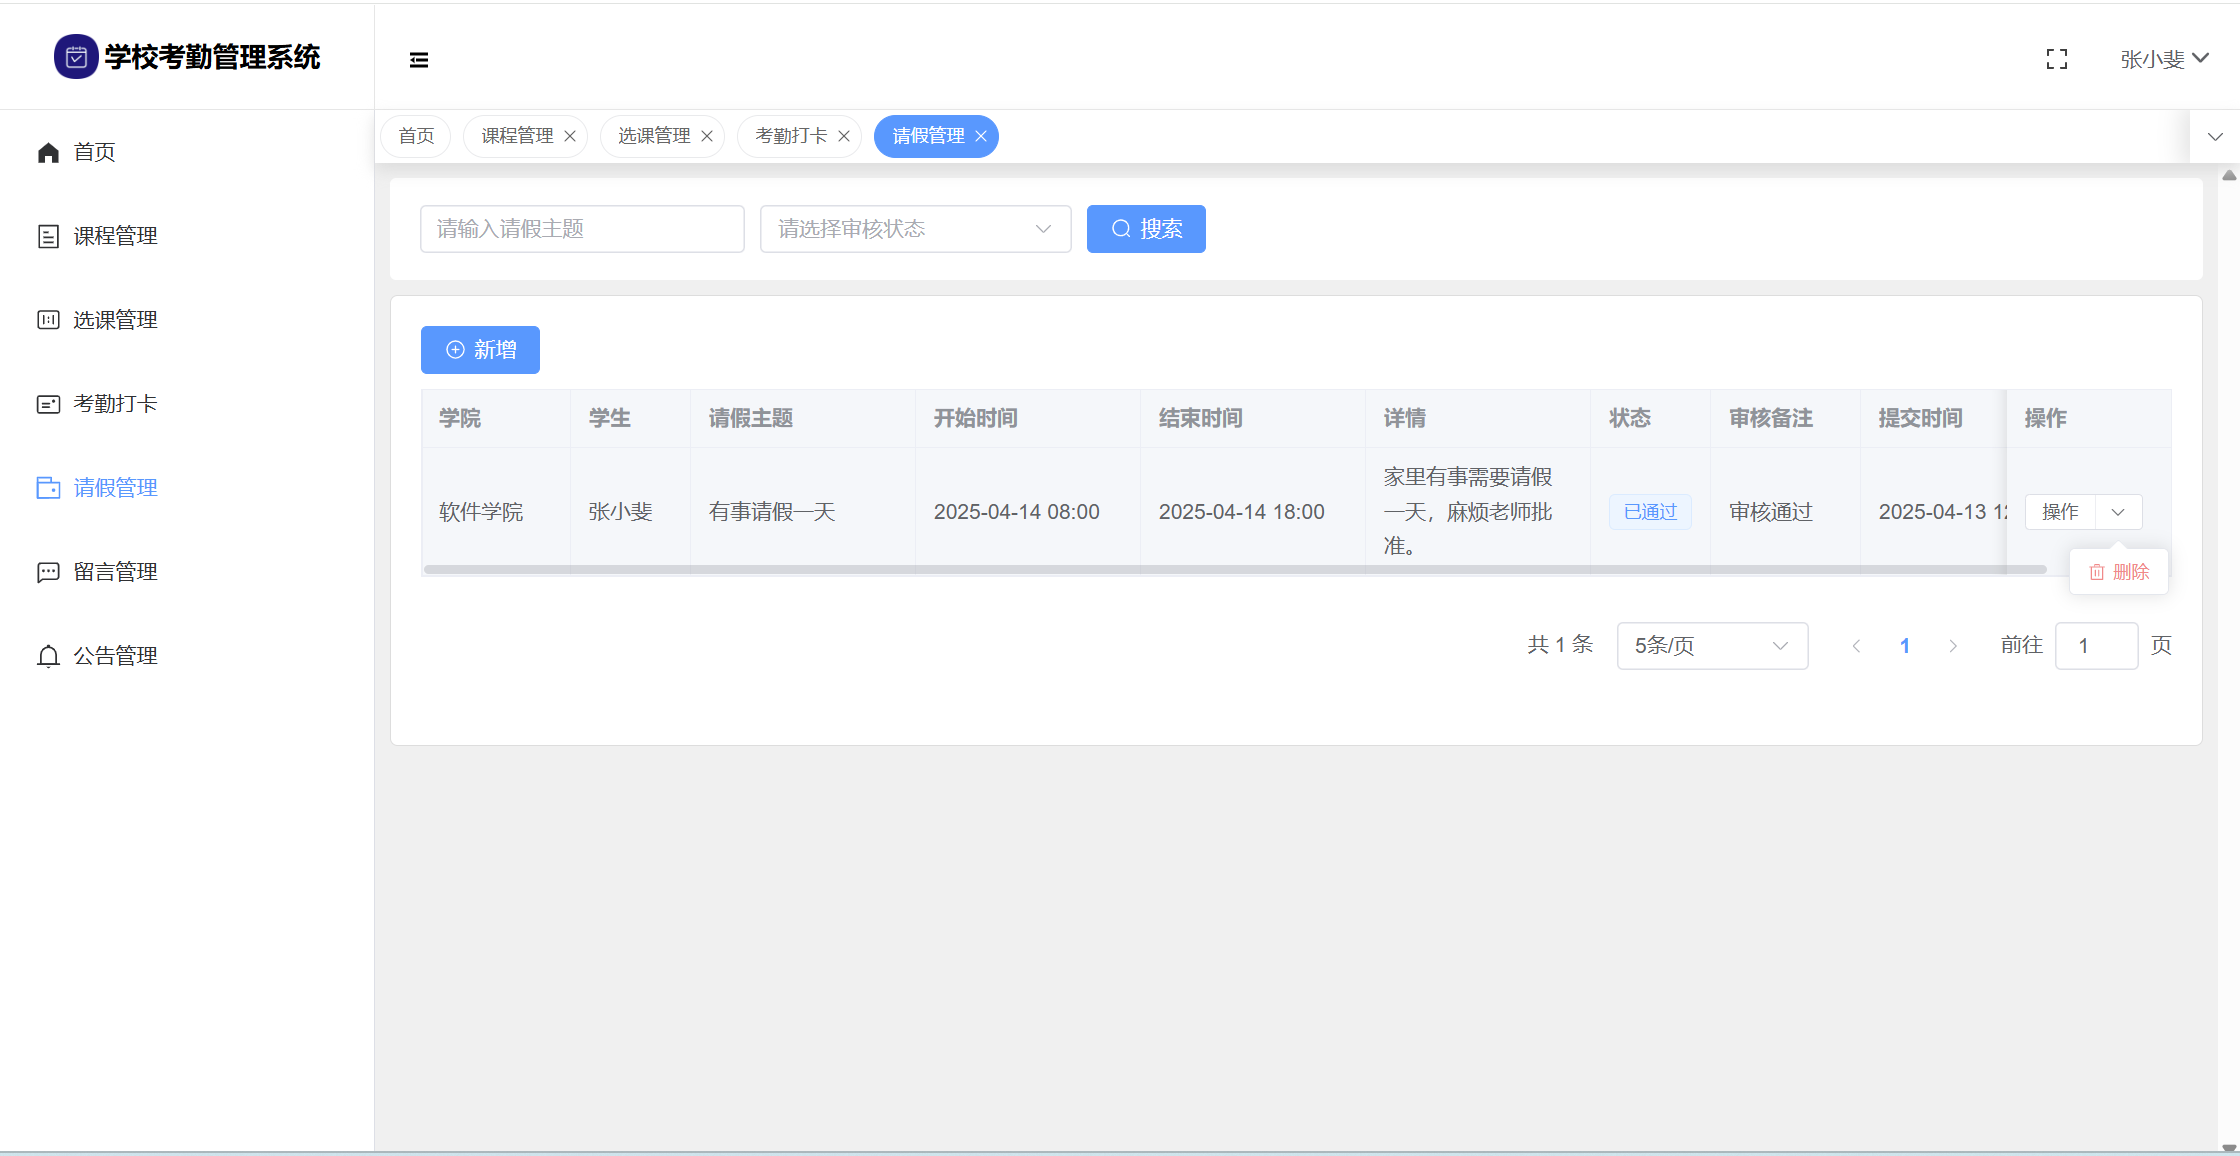The width and height of the screenshot is (2240, 1156).
Task: Open 公告管理 bell menu item
Action: (115, 656)
